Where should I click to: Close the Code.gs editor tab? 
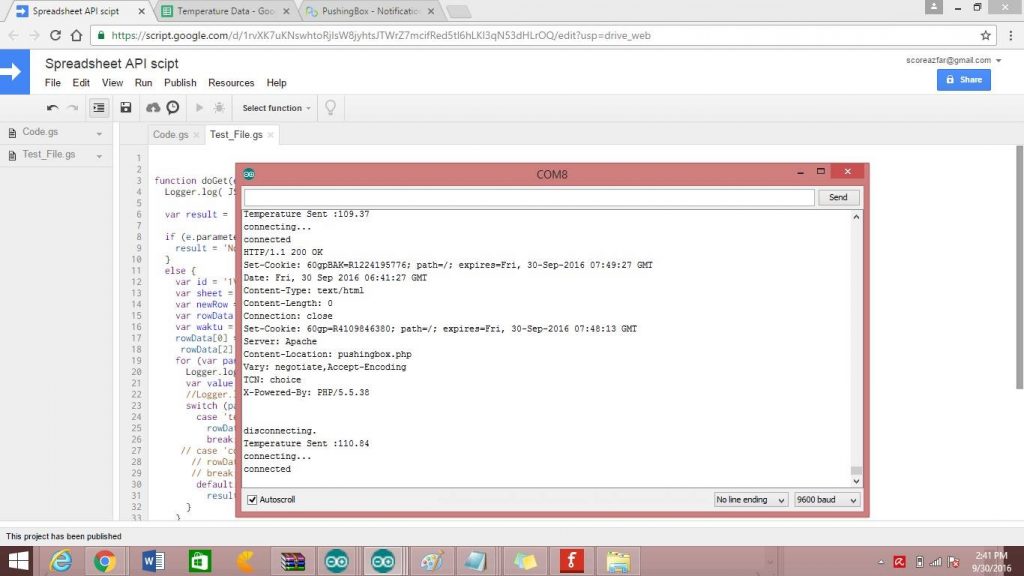(x=196, y=135)
